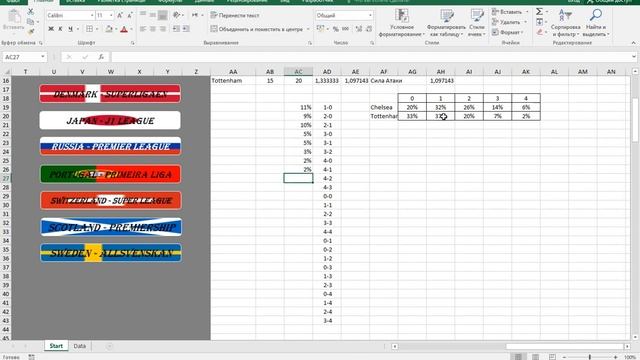Image resolution: width=640 pixels, height=360 pixels.
Task: Open the font size 11 dropdown
Action: 111,16
